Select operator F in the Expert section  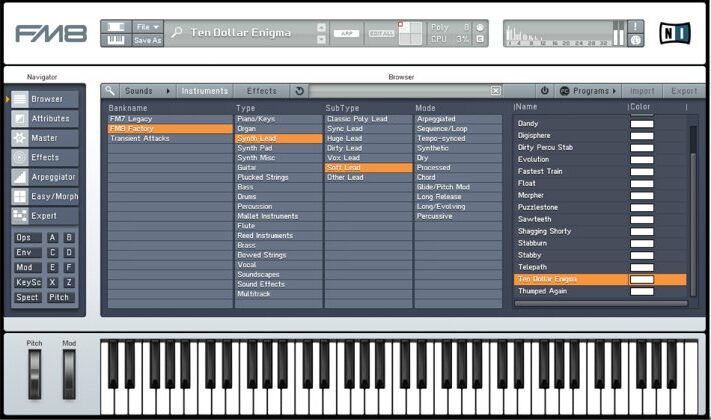pos(69,268)
